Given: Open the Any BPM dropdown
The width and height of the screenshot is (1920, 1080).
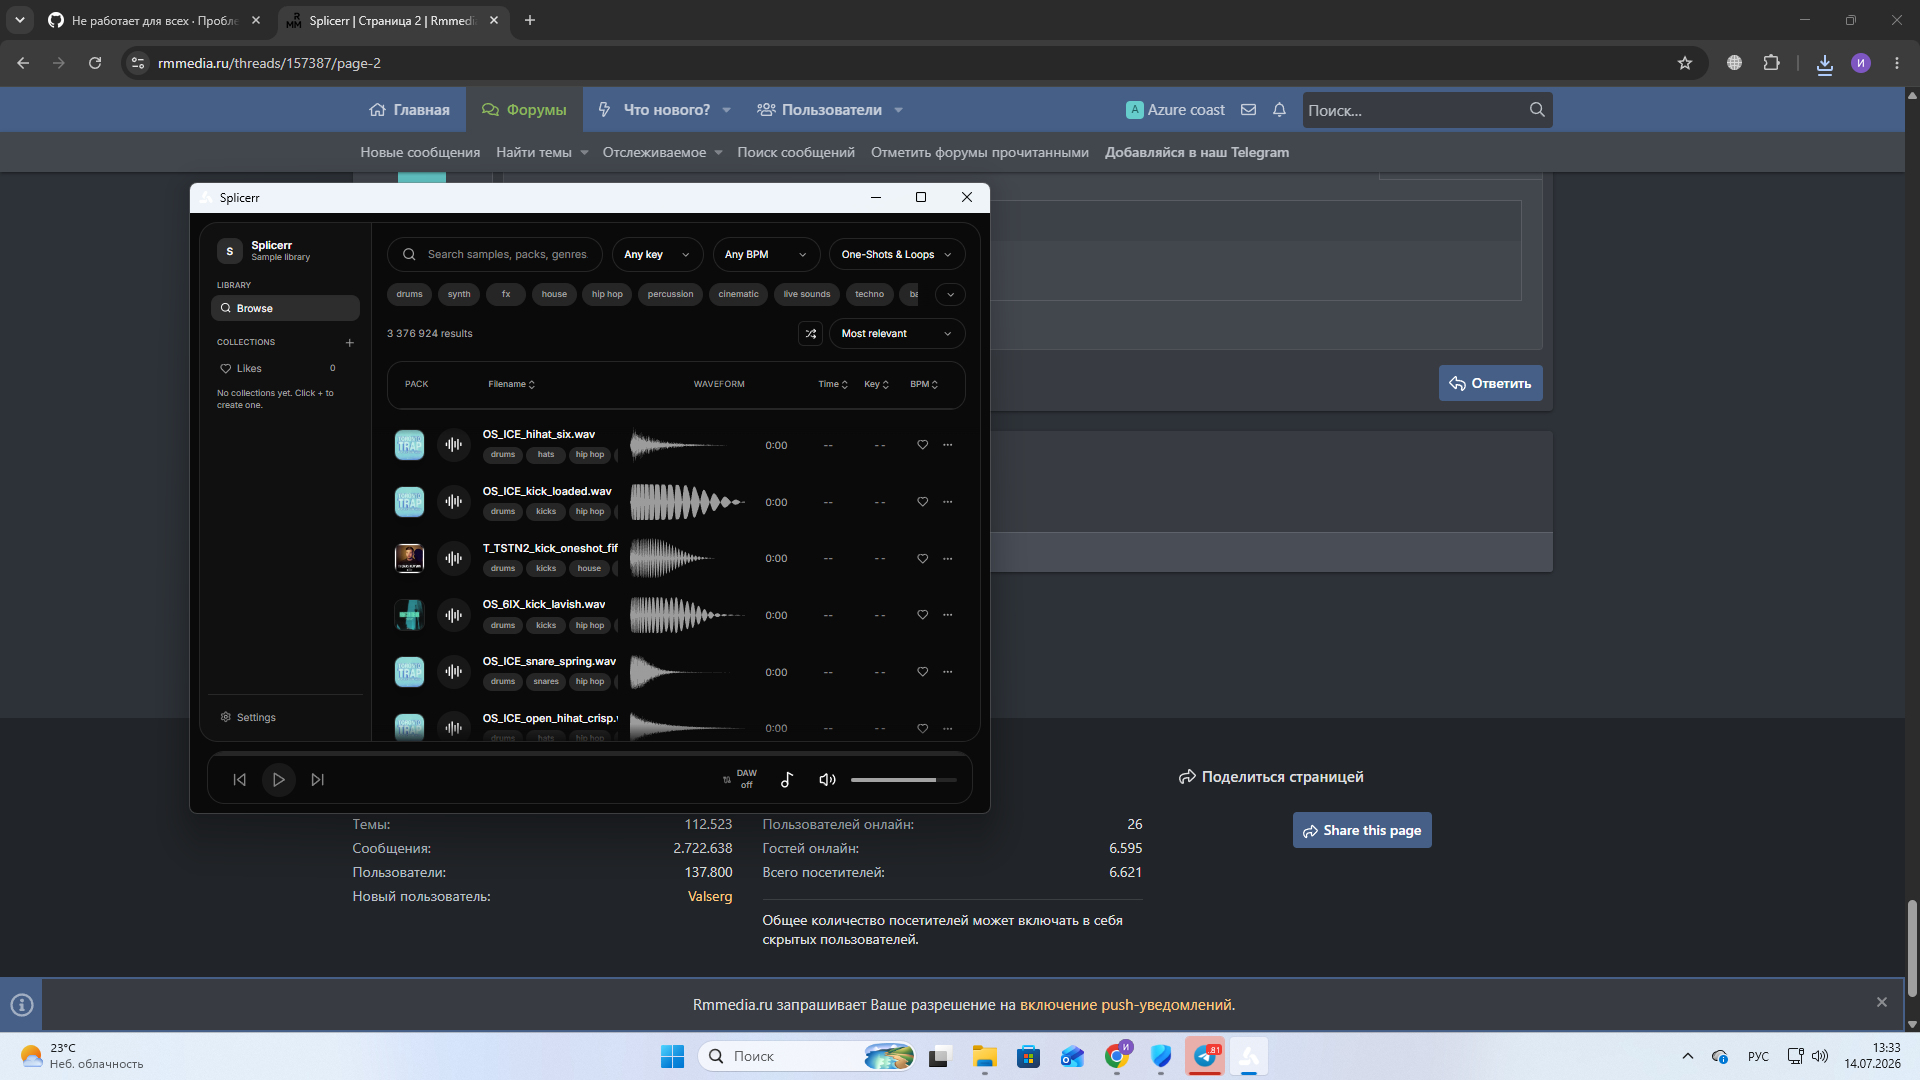Looking at the screenshot, I should tap(766, 254).
